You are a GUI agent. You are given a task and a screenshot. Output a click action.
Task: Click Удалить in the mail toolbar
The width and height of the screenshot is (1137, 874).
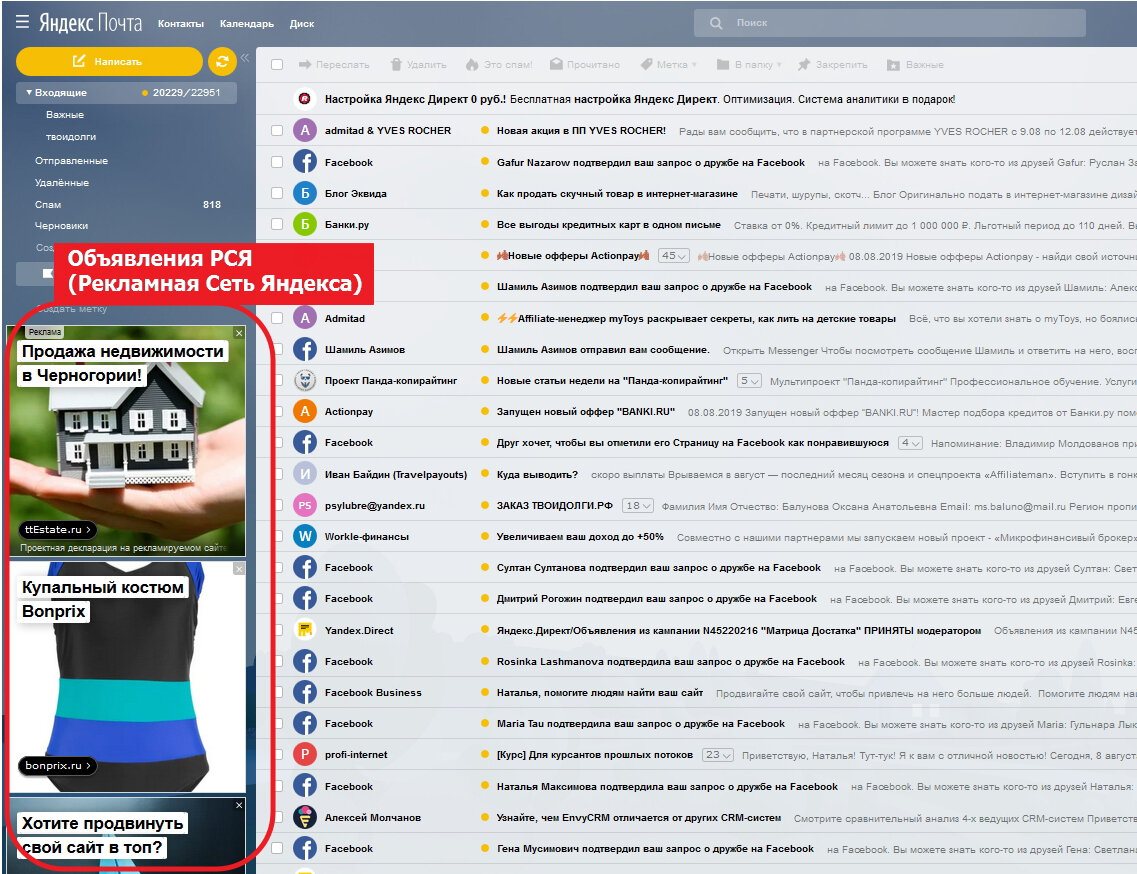418,65
